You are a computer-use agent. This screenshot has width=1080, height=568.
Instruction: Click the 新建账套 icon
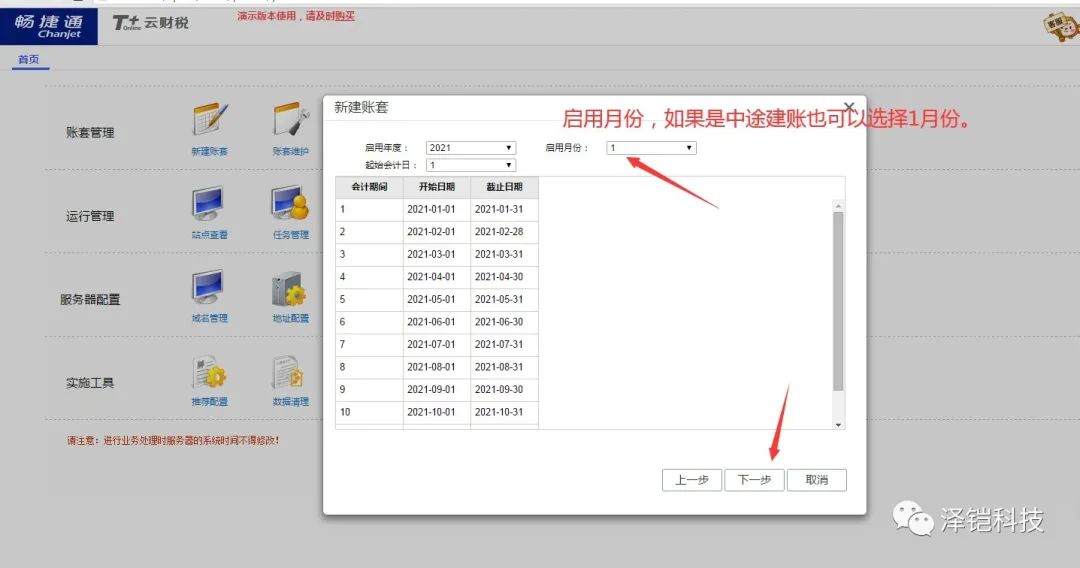[x=210, y=121]
